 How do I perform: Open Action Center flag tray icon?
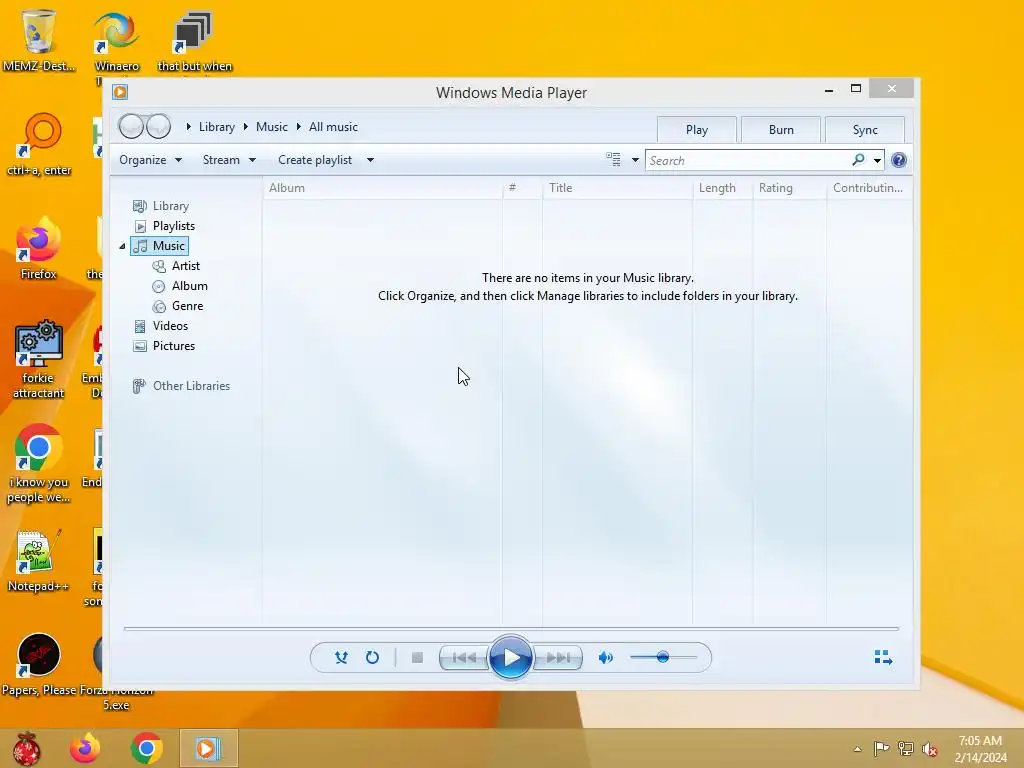click(x=881, y=748)
